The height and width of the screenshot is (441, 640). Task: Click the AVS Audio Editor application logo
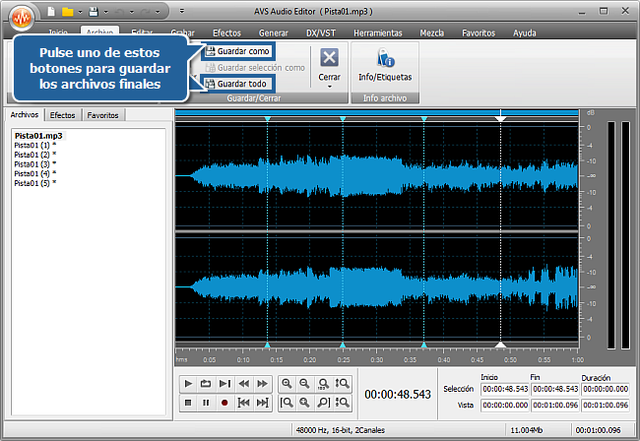(21, 18)
